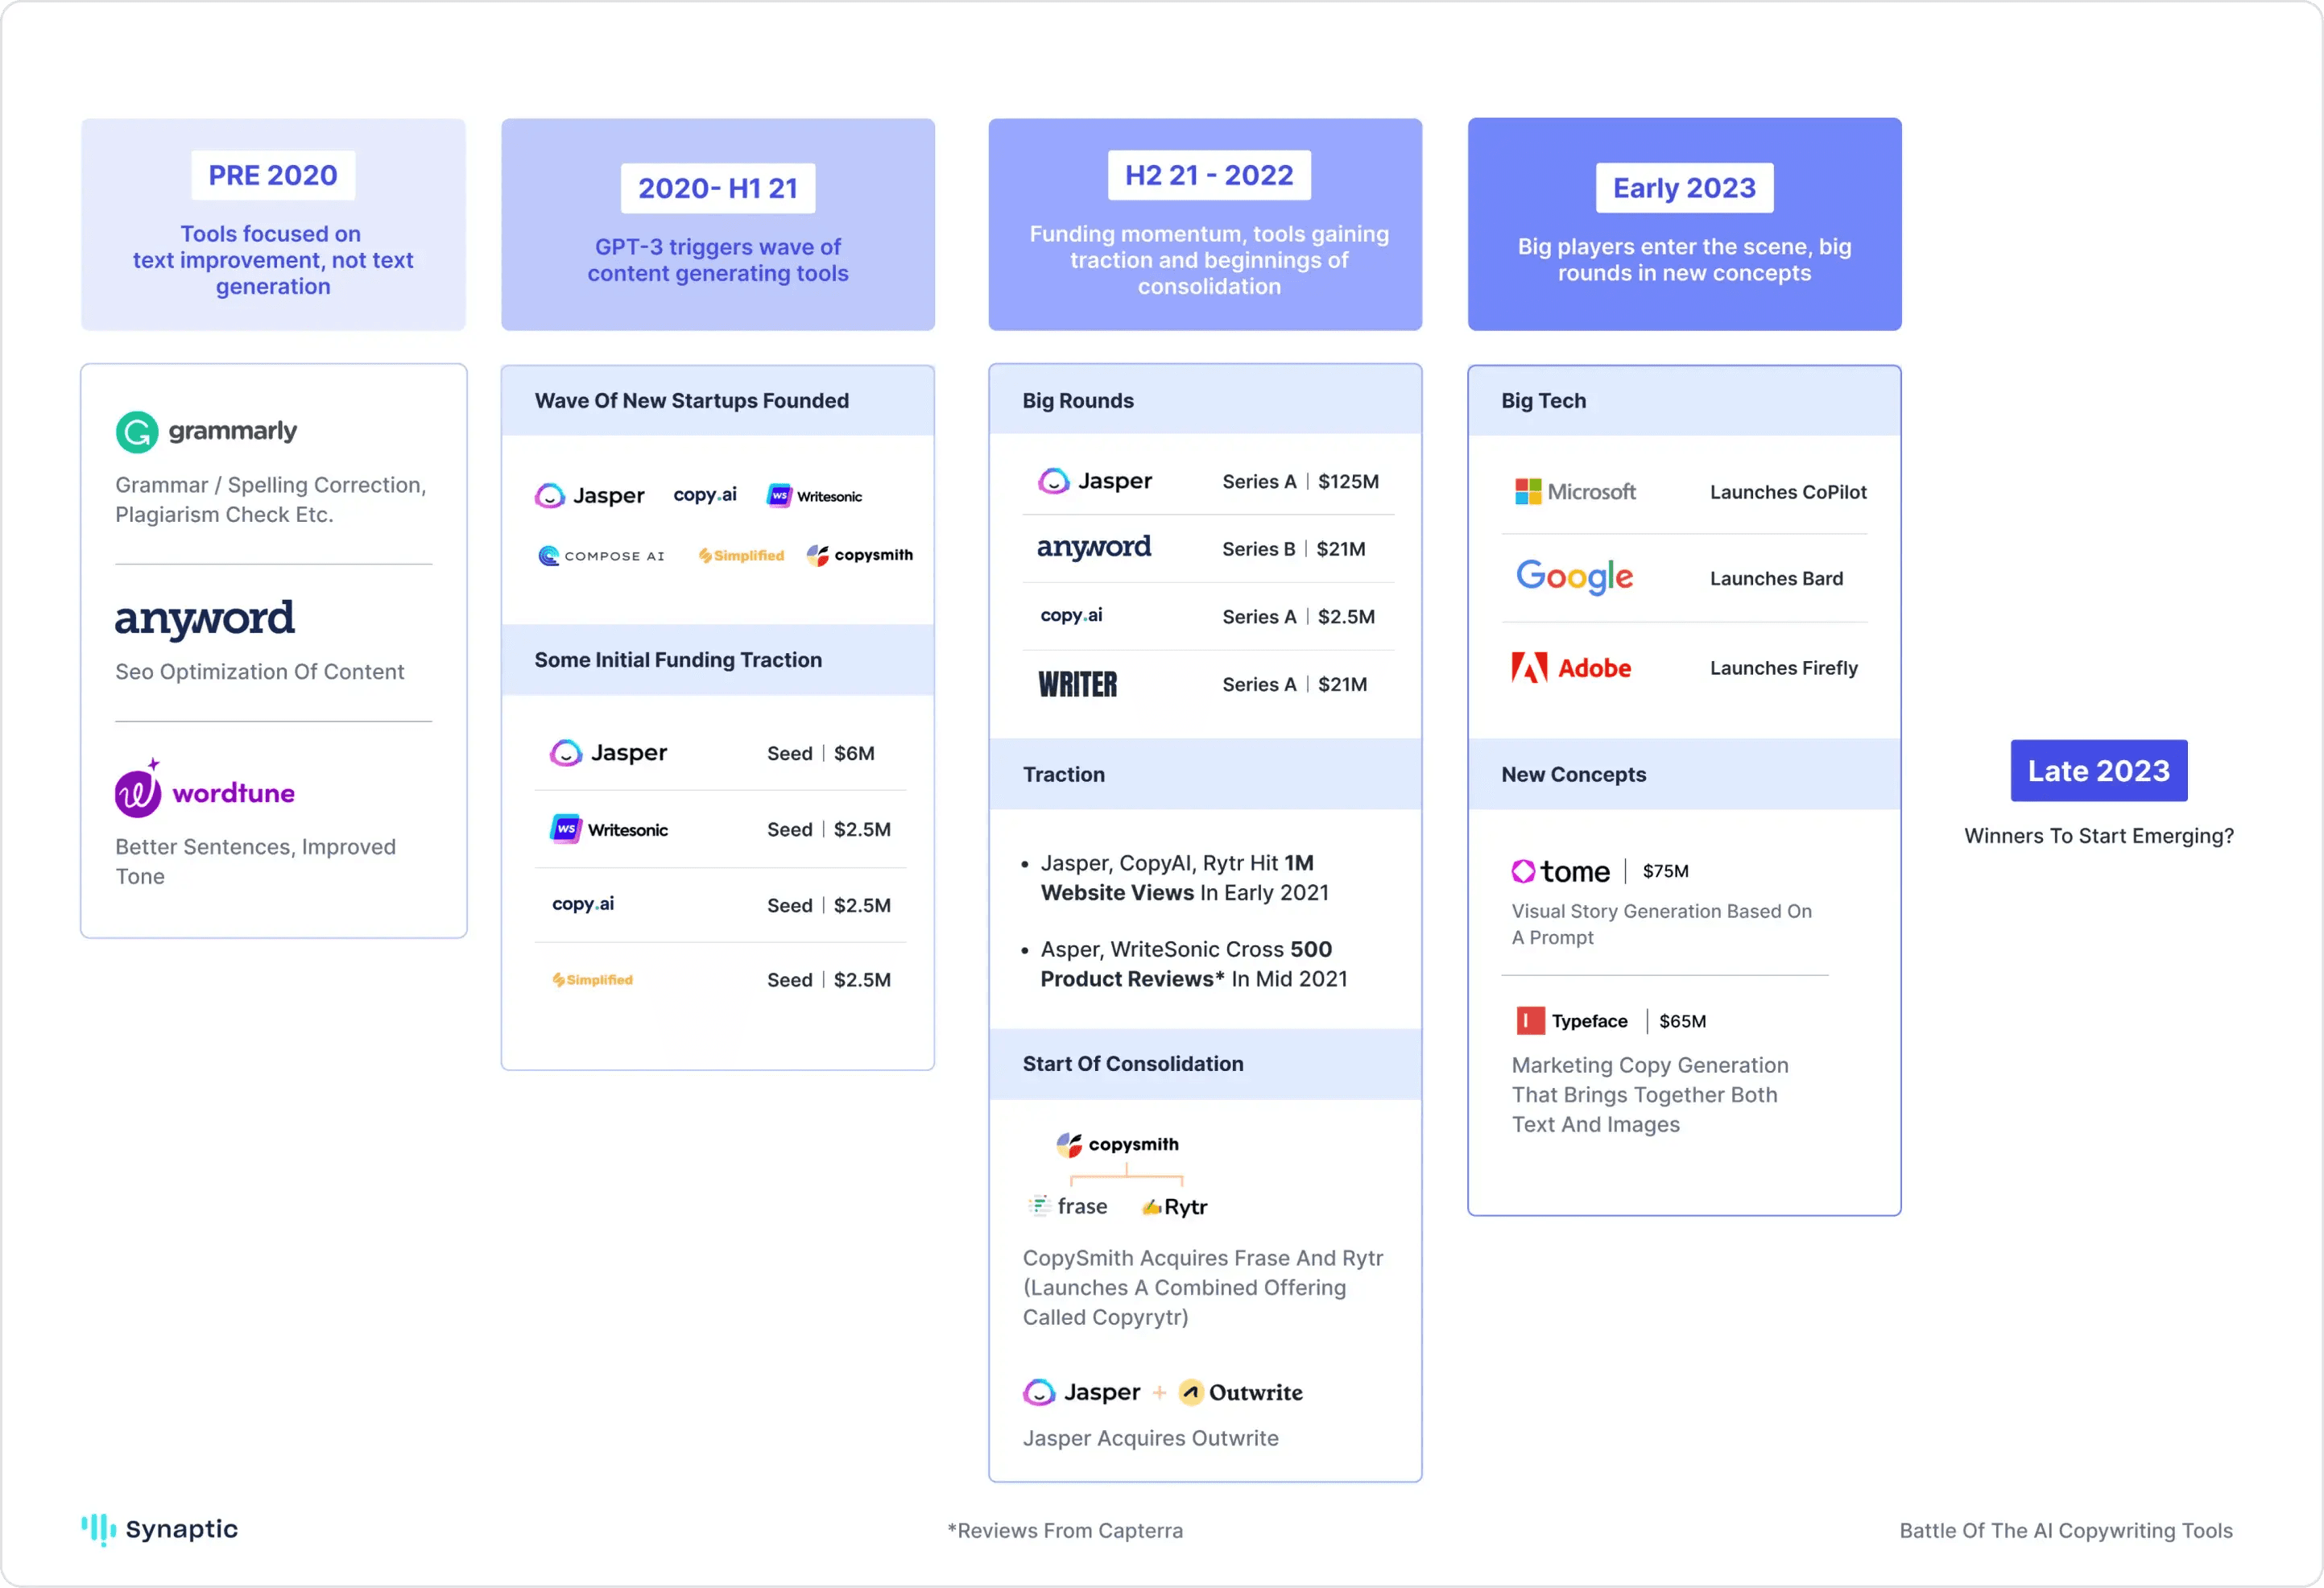
Task: Click the Compose AI logo
Action: pyautogui.click(x=601, y=556)
